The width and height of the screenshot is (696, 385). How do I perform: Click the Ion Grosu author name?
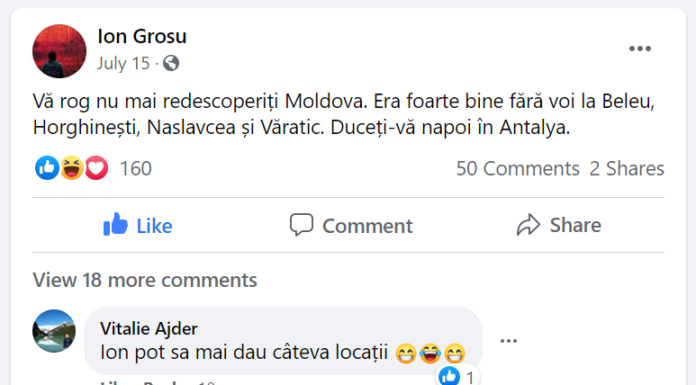142,36
